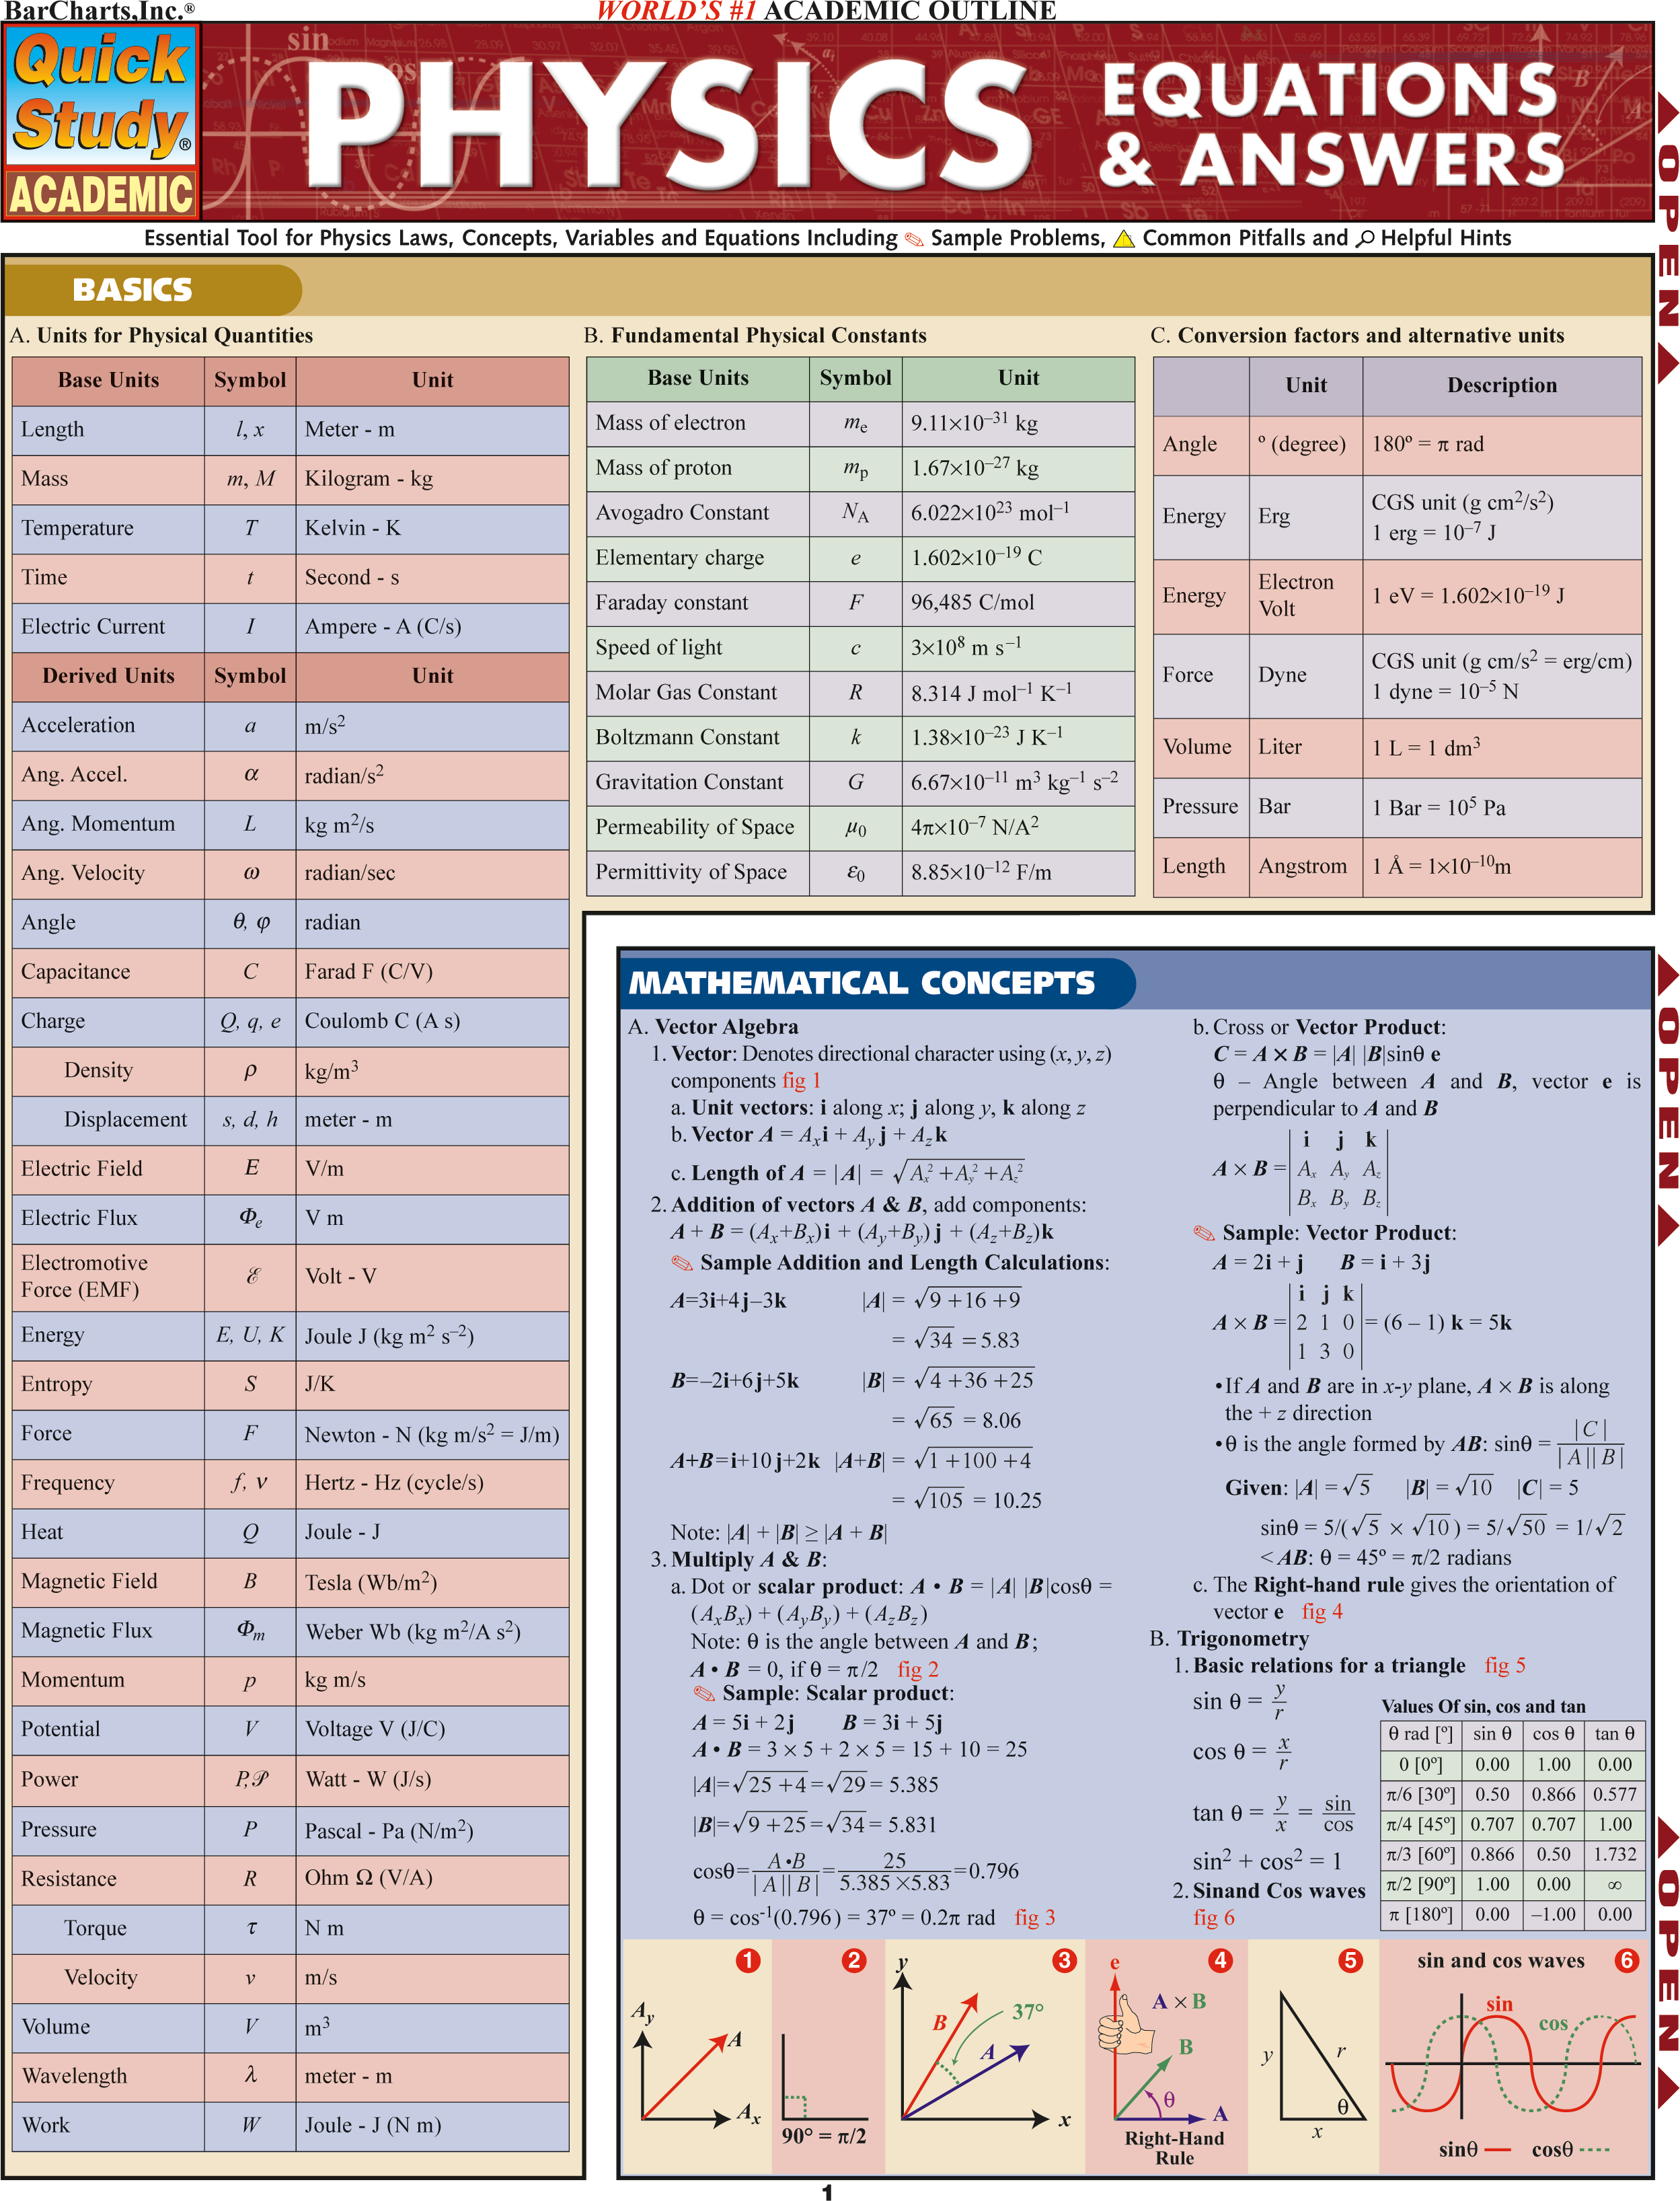Click the 'Description' column header
This screenshot has height=2201, width=1680.
tap(1501, 385)
